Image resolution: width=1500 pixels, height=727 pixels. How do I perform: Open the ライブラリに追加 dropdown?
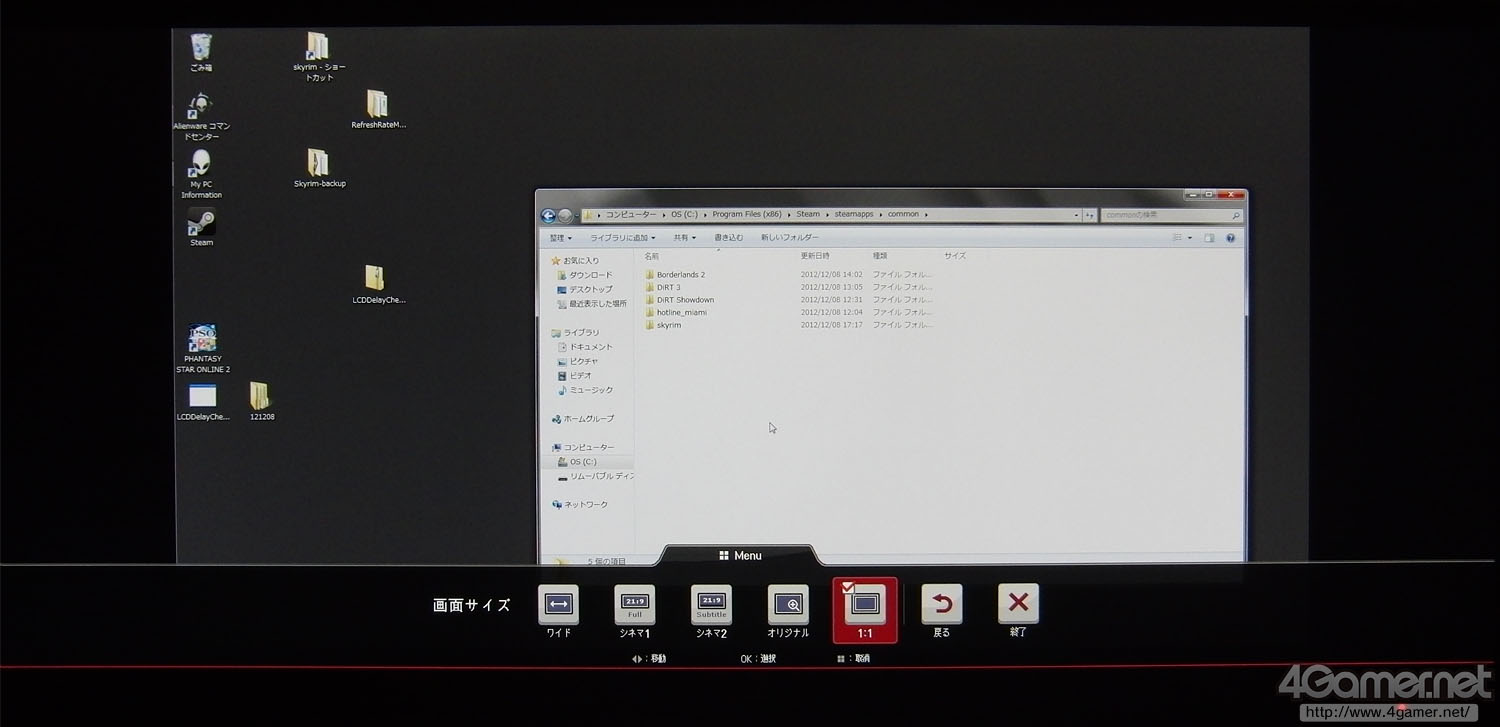[x=622, y=238]
